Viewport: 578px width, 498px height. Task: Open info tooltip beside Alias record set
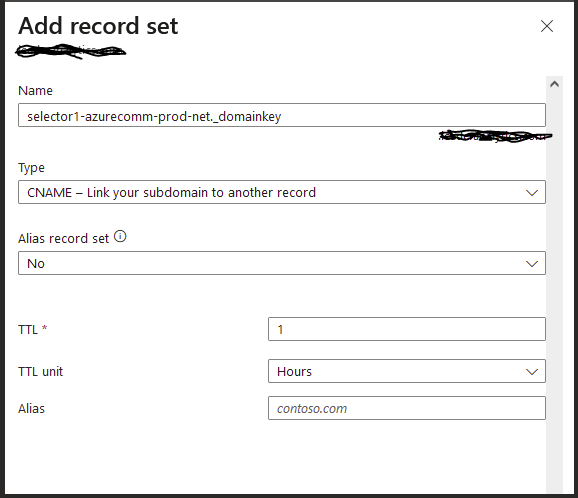tap(120, 236)
